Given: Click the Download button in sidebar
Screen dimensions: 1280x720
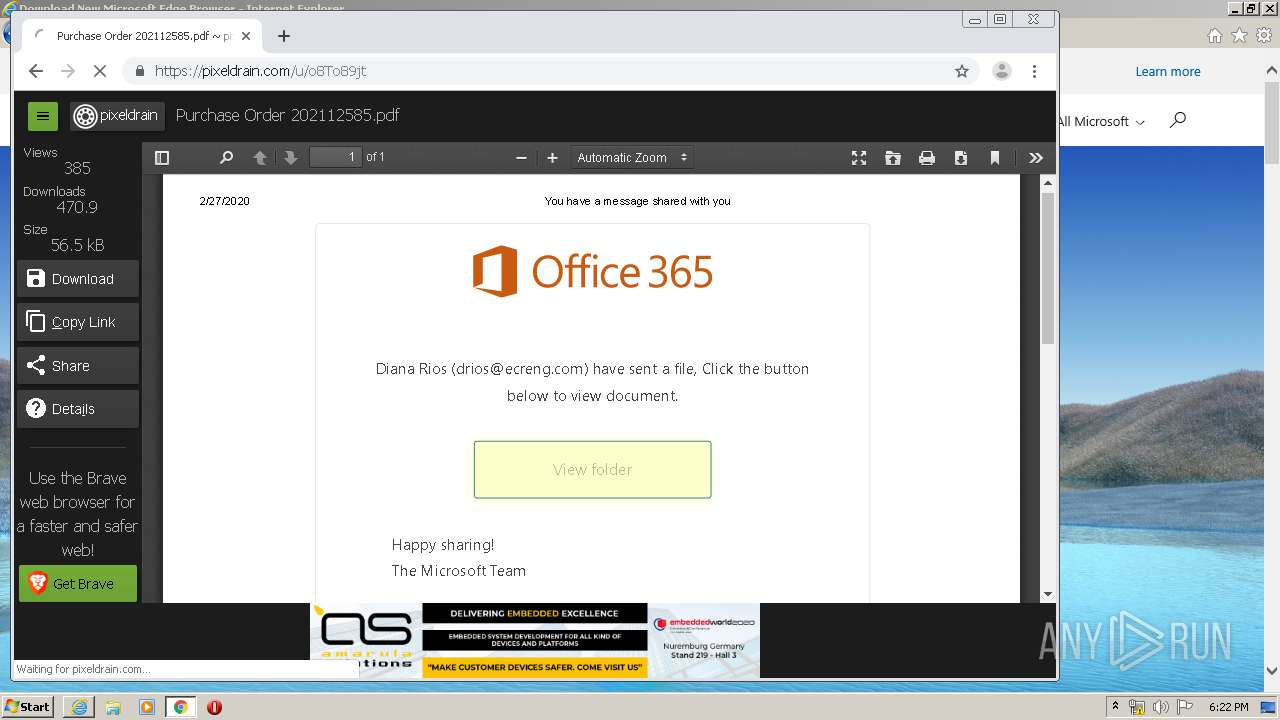Looking at the screenshot, I should click(x=78, y=279).
